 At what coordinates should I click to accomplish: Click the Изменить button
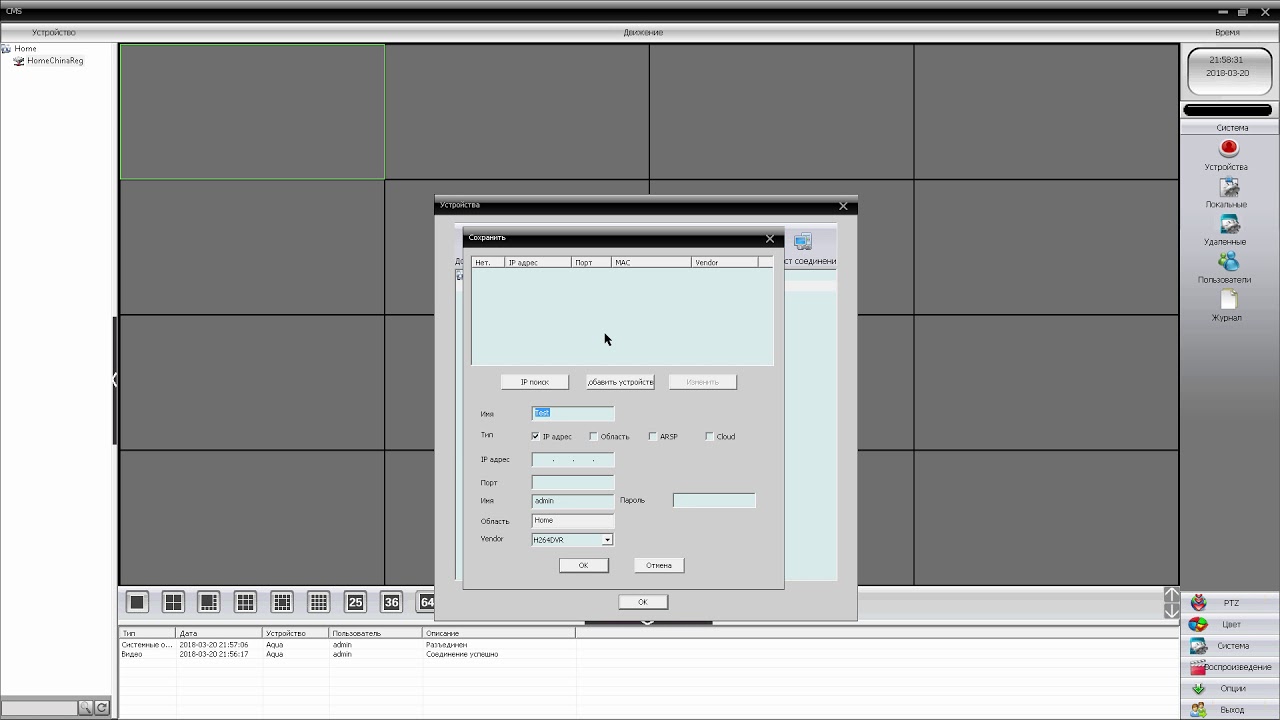[x=702, y=382]
